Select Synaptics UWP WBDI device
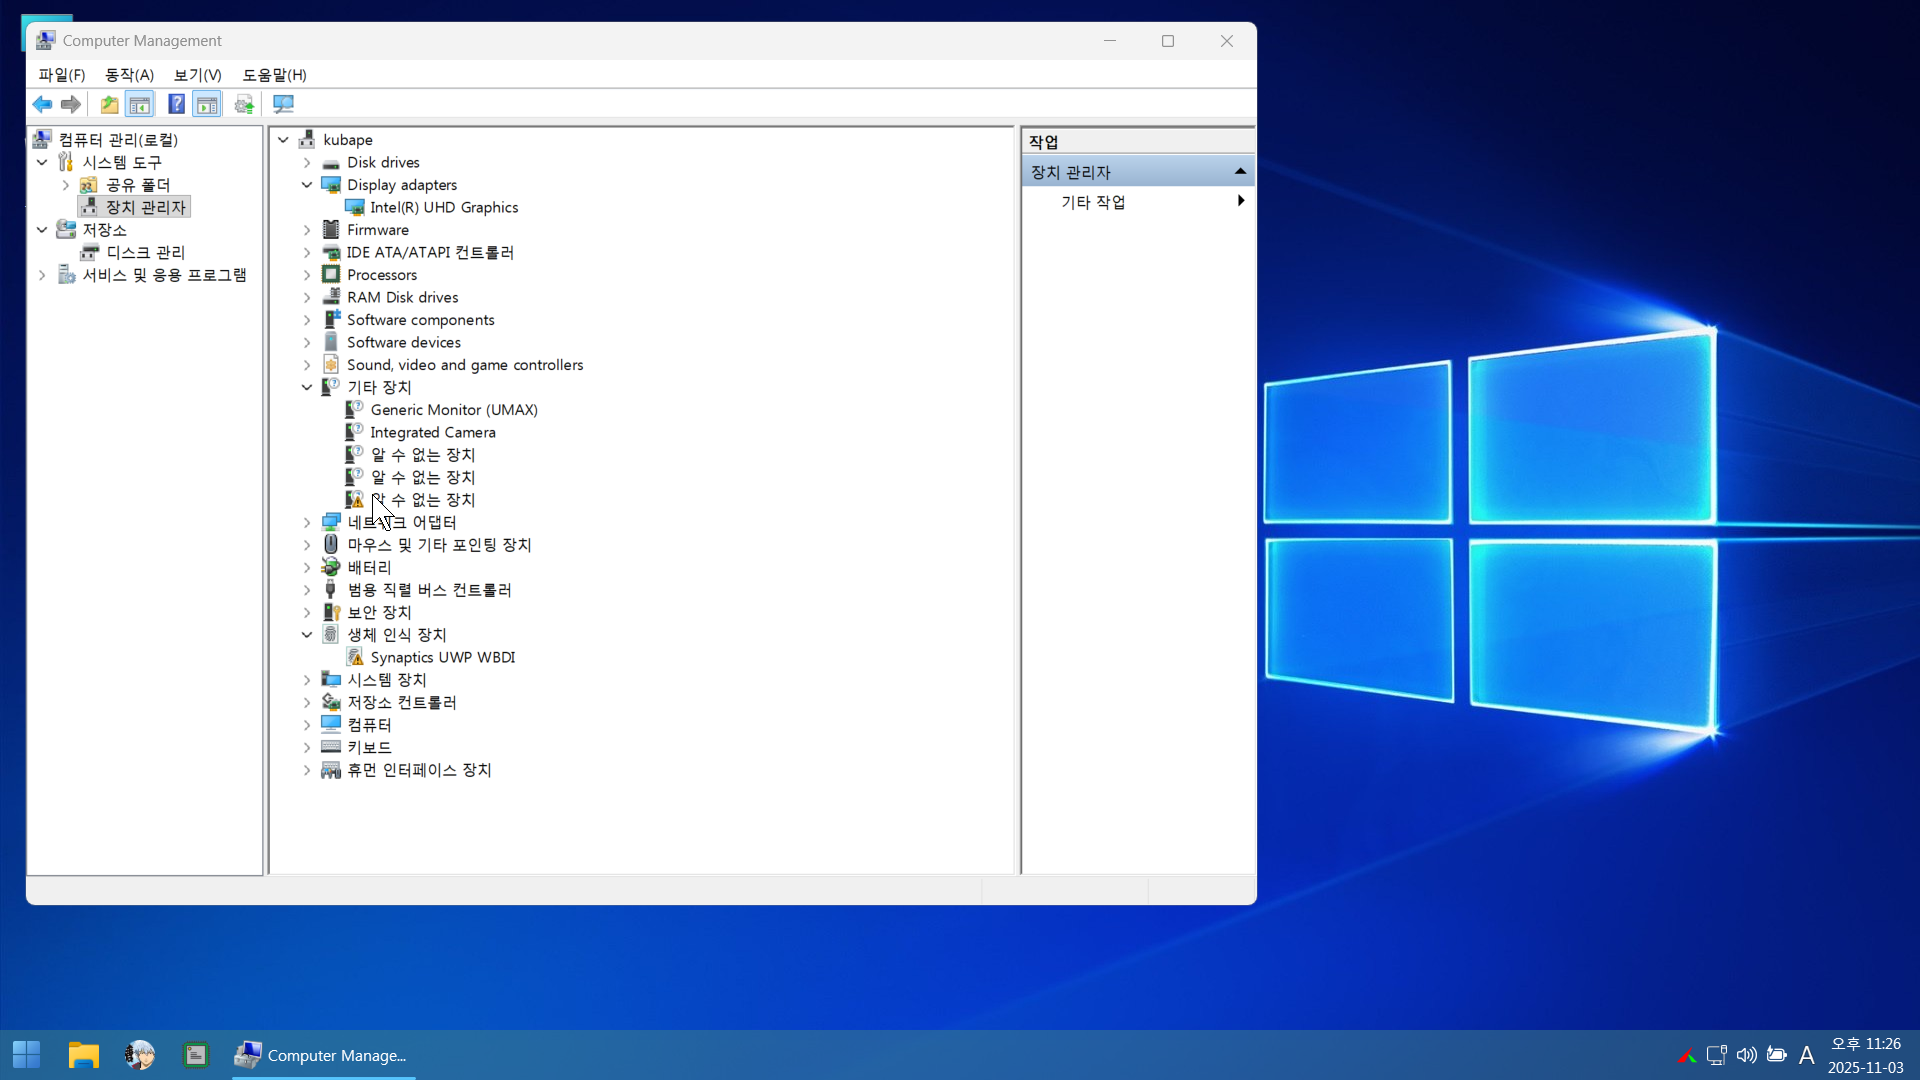The image size is (1920, 1080). (442, 658)
